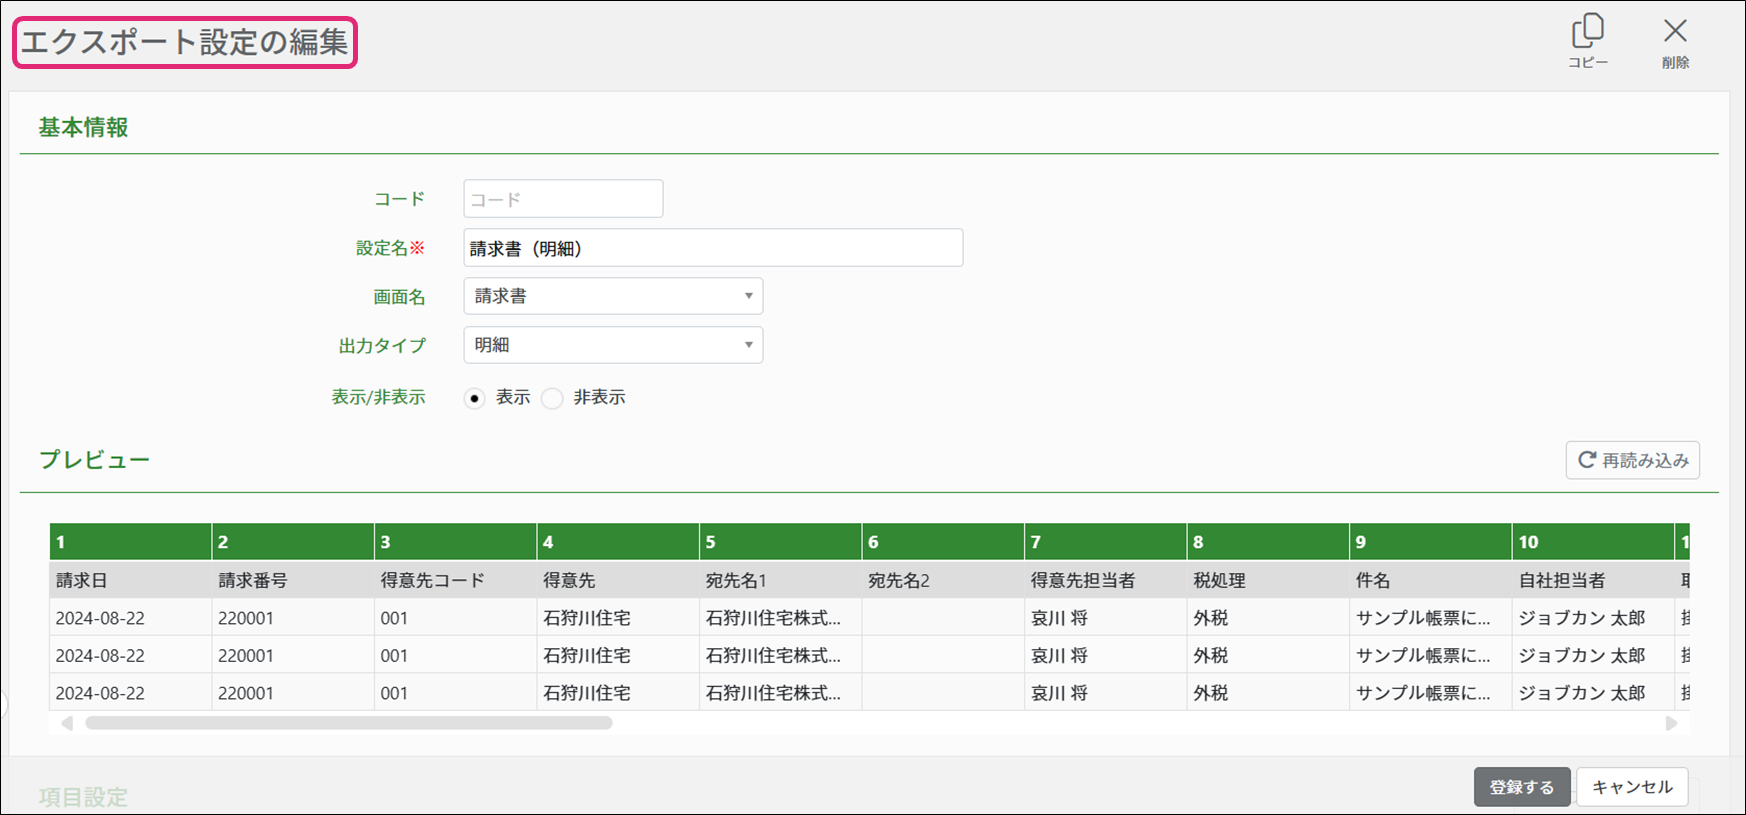The width and height of the screenshot is (1746, 815).
Task: Click the 設定名 text field
Action: [712, 248]
